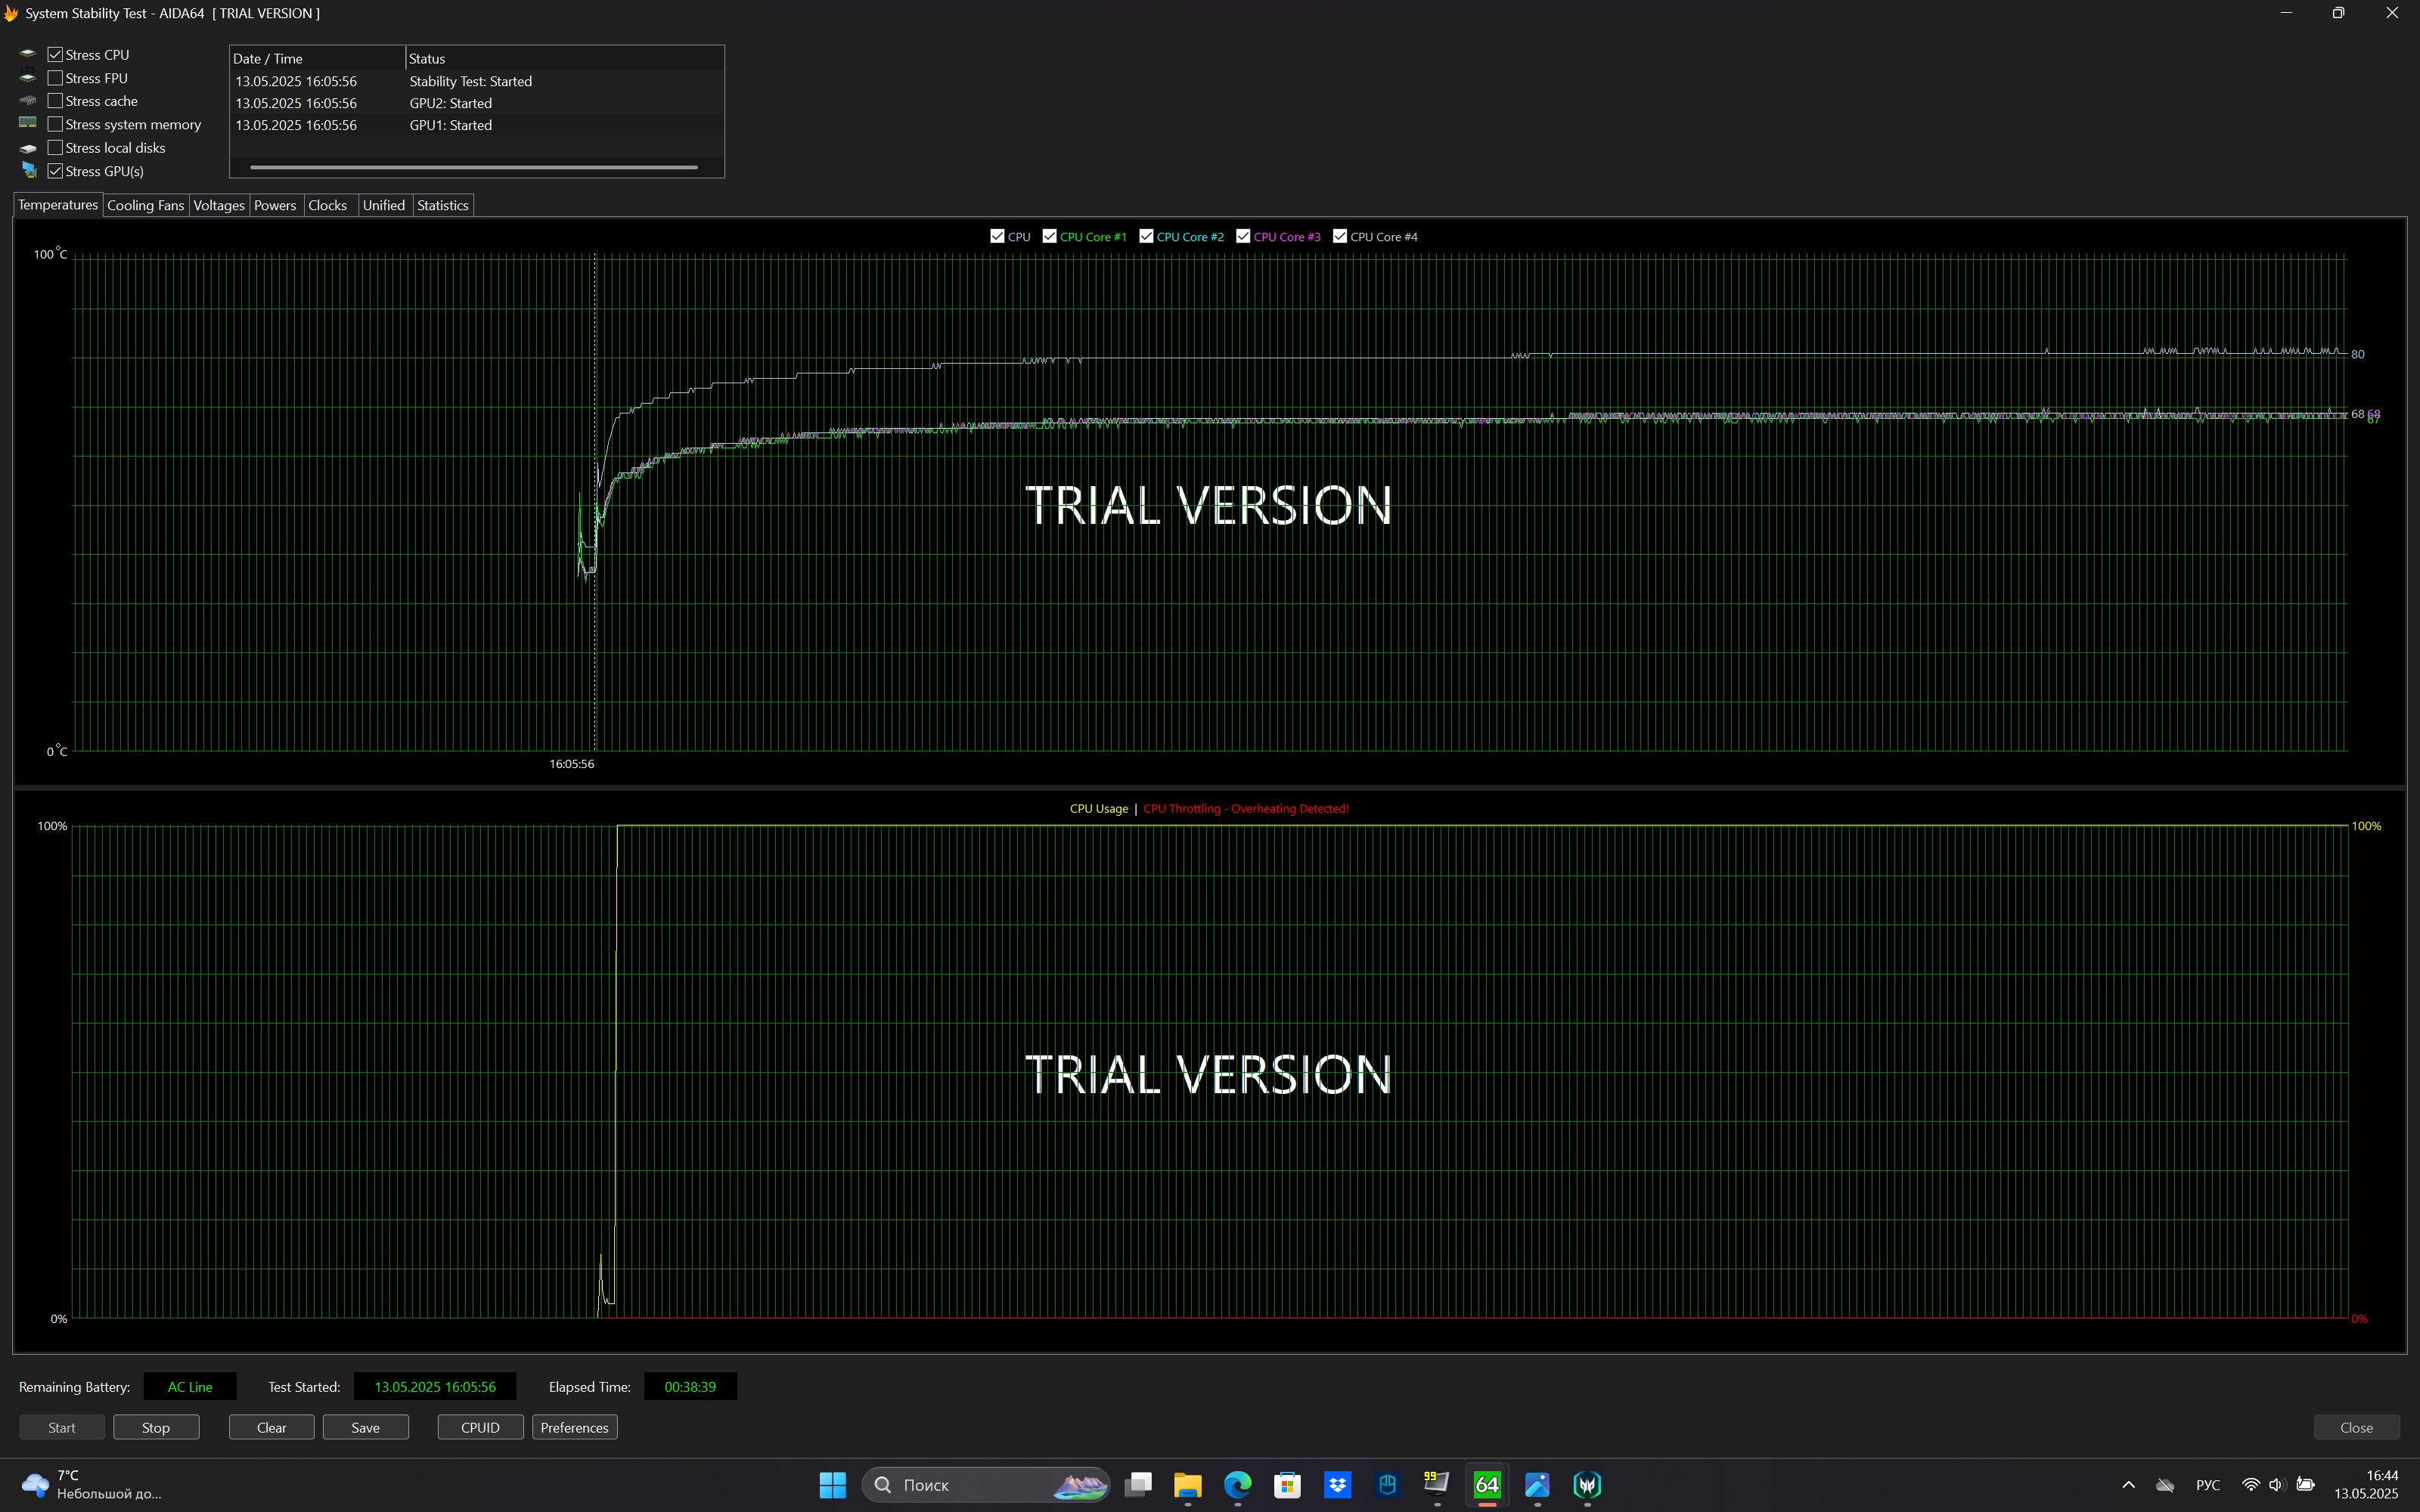Enable the Stress local disks checkbox

pyautogui.click(x=55, y=148)
